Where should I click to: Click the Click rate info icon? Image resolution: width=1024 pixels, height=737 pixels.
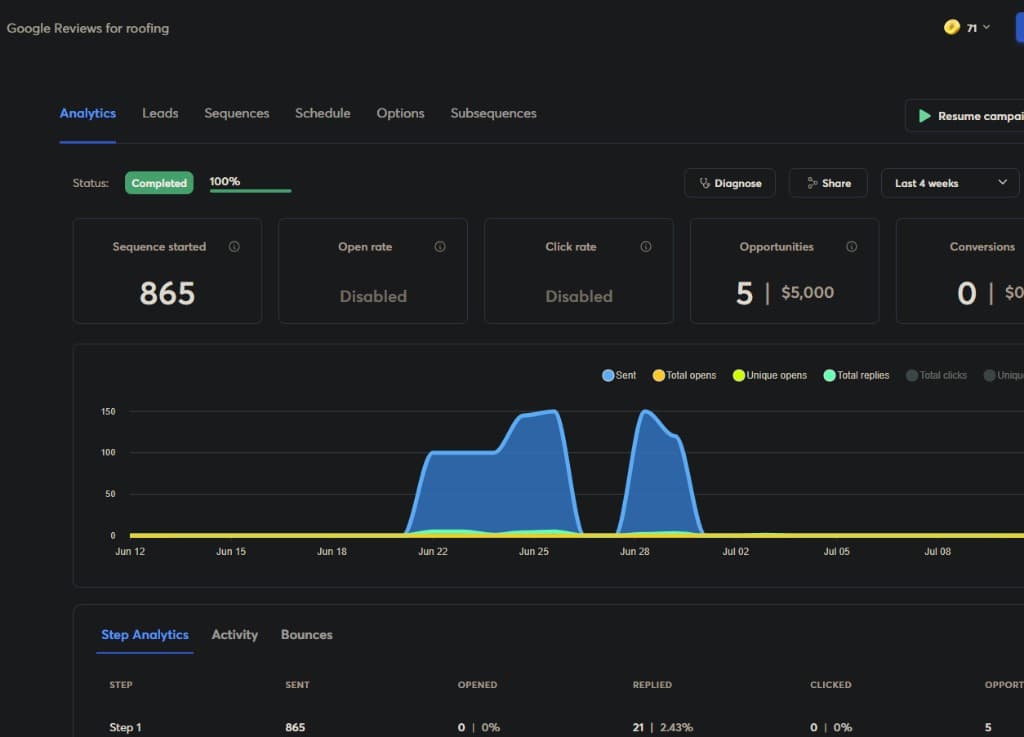[646, 247]
